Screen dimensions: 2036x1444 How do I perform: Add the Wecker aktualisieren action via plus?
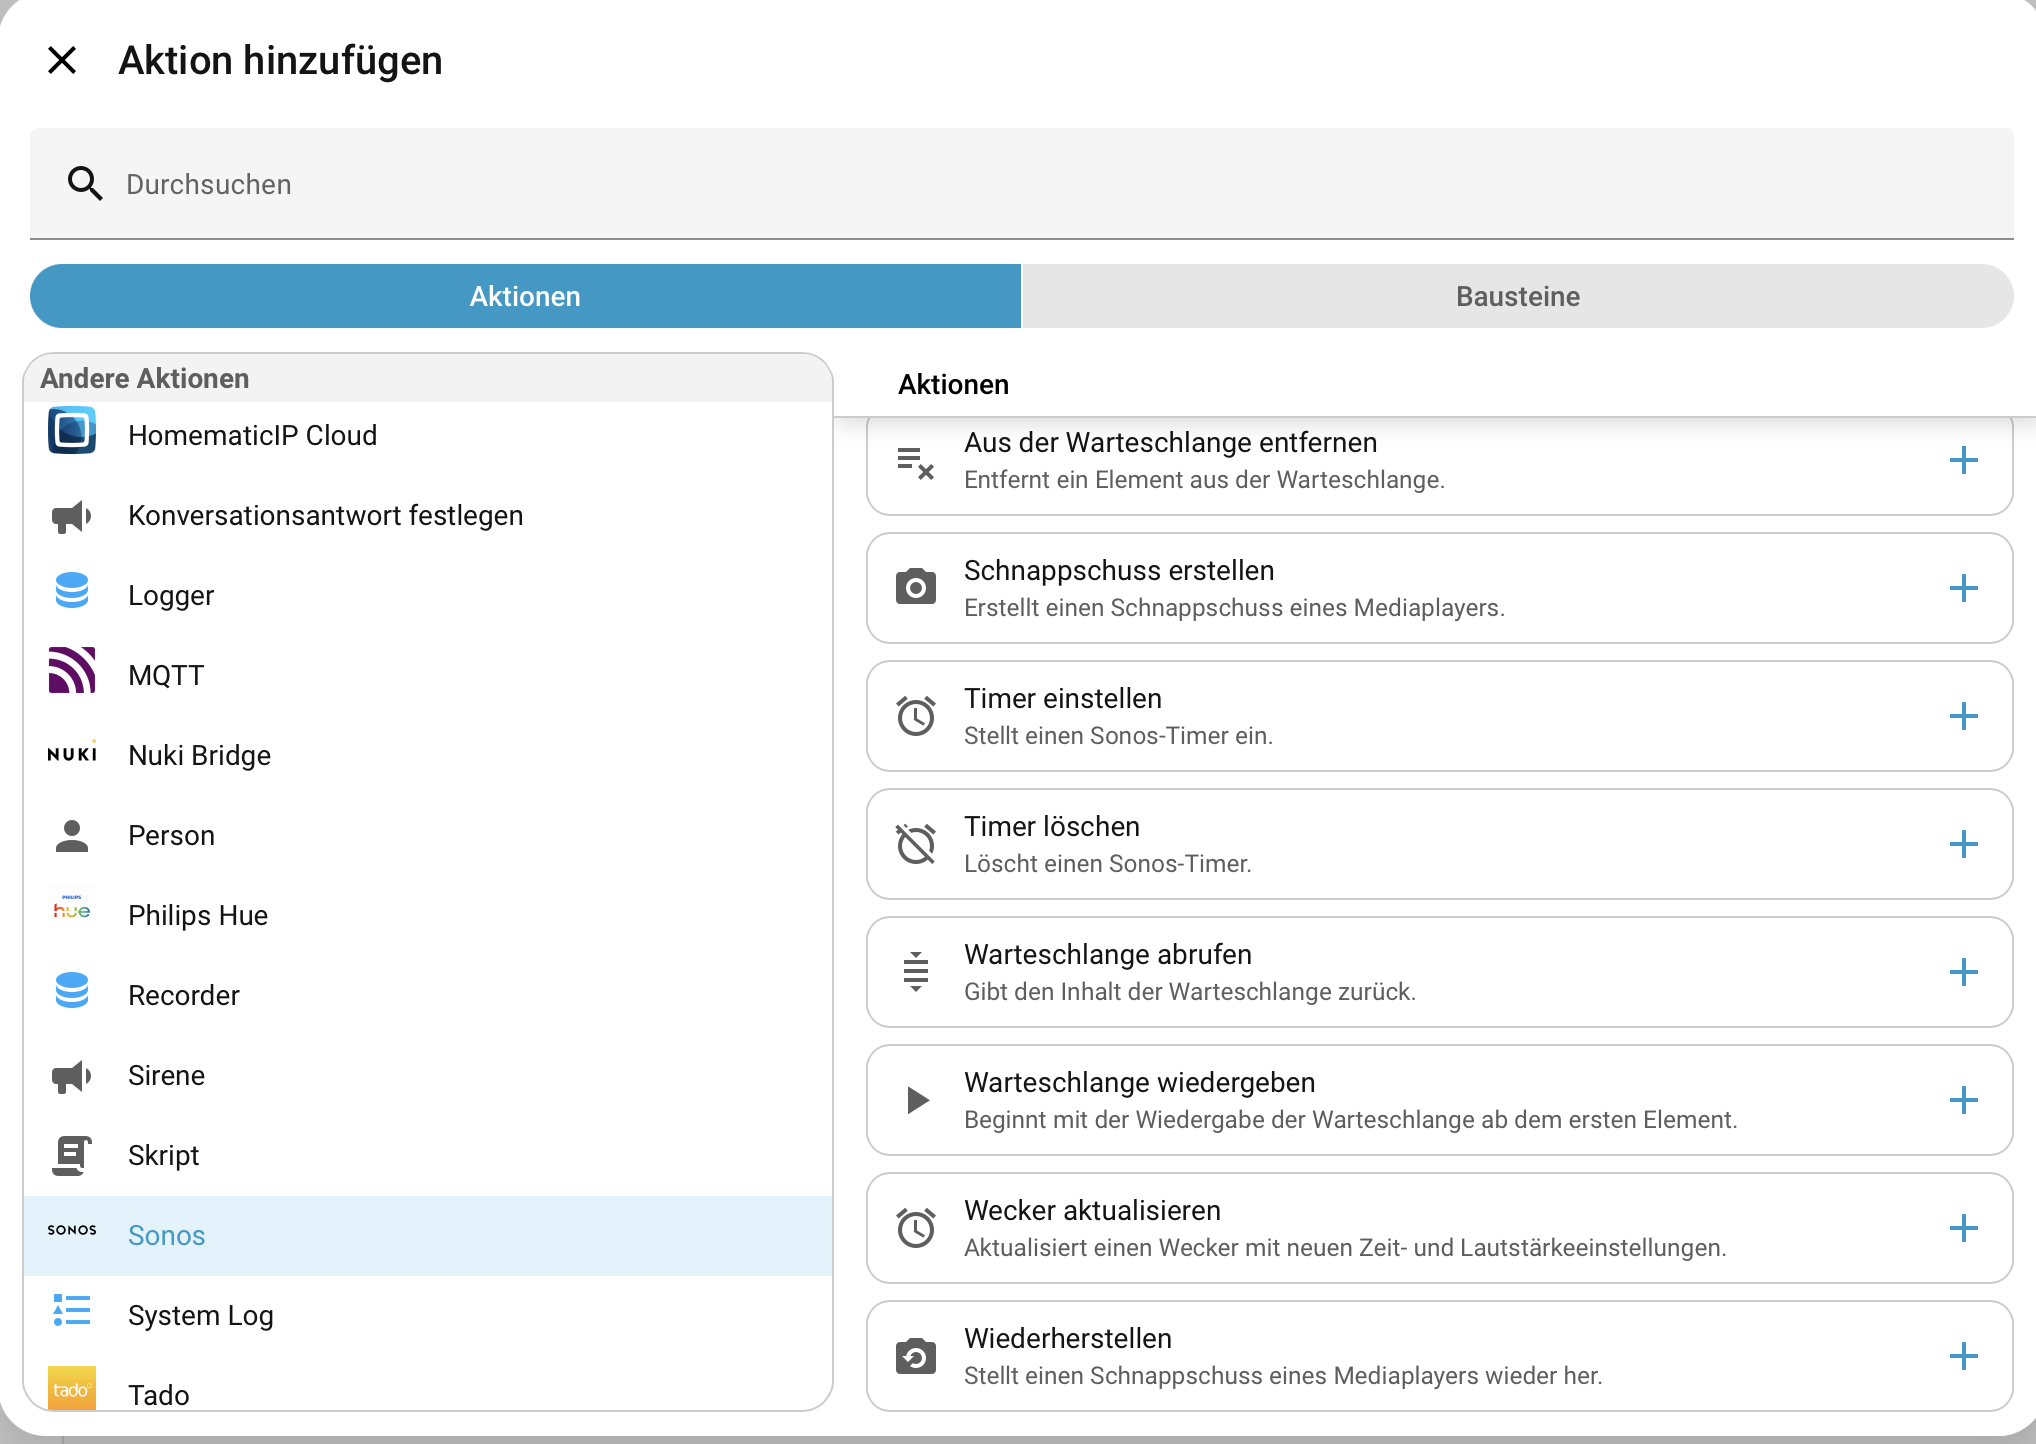tap(1963, 1228)
